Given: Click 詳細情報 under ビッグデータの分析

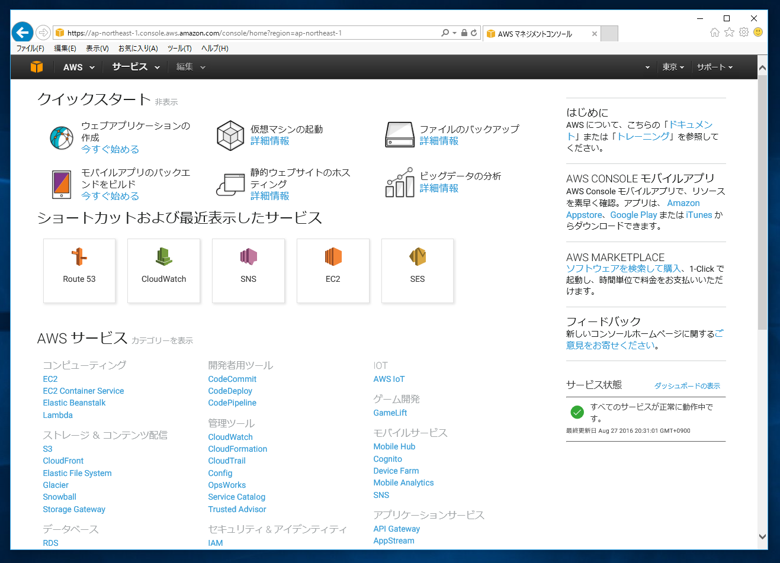Looking at the screenshot, I should pyautogui.click(x=439, y=188).
